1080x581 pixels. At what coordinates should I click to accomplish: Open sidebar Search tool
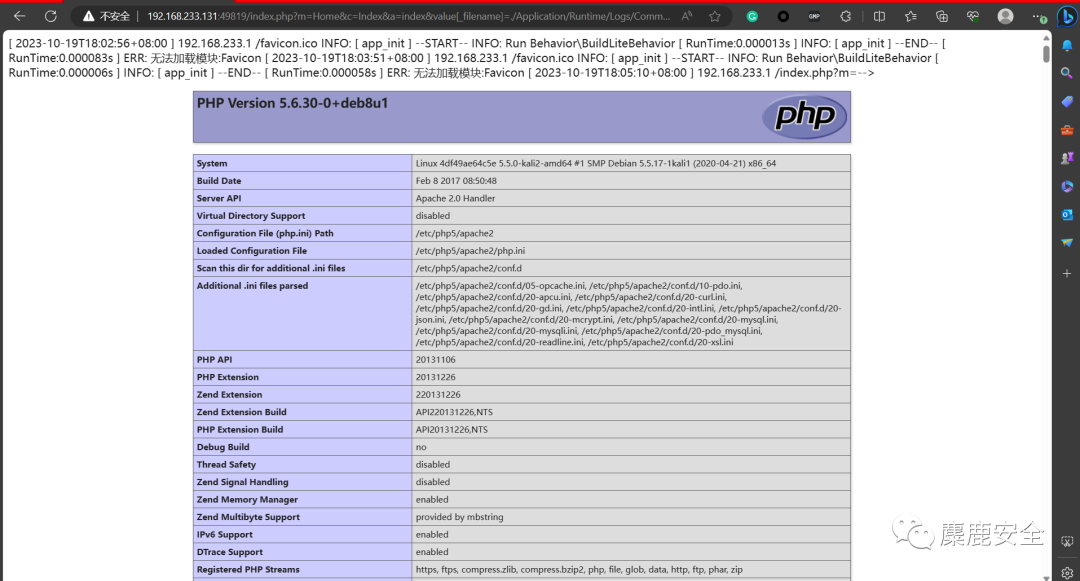point(1067,73)
